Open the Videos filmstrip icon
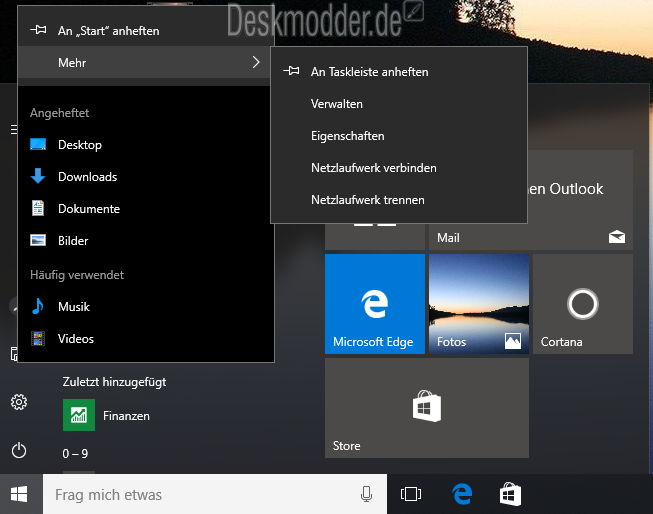The width and height of the screenshot is (653, 514). coord(38,338)
